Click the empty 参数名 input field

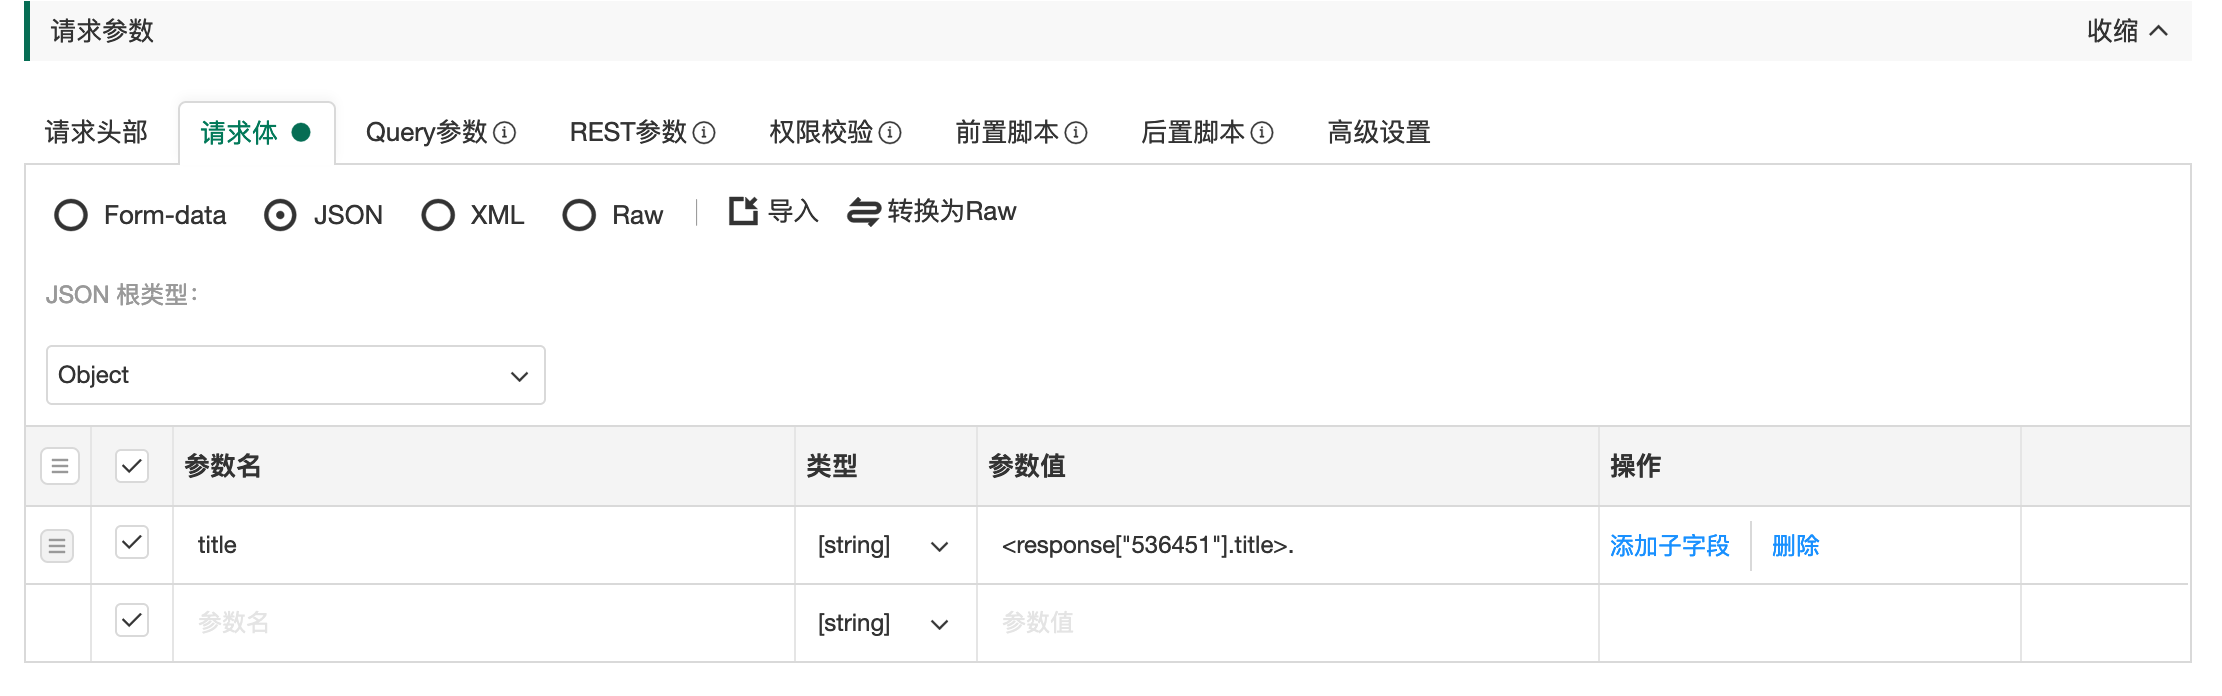480,623
